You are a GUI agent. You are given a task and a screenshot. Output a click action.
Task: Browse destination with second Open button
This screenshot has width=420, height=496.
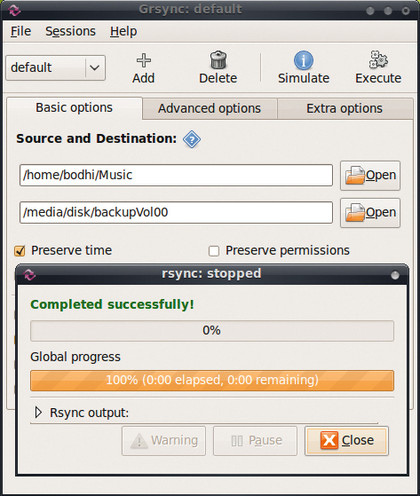370,213
